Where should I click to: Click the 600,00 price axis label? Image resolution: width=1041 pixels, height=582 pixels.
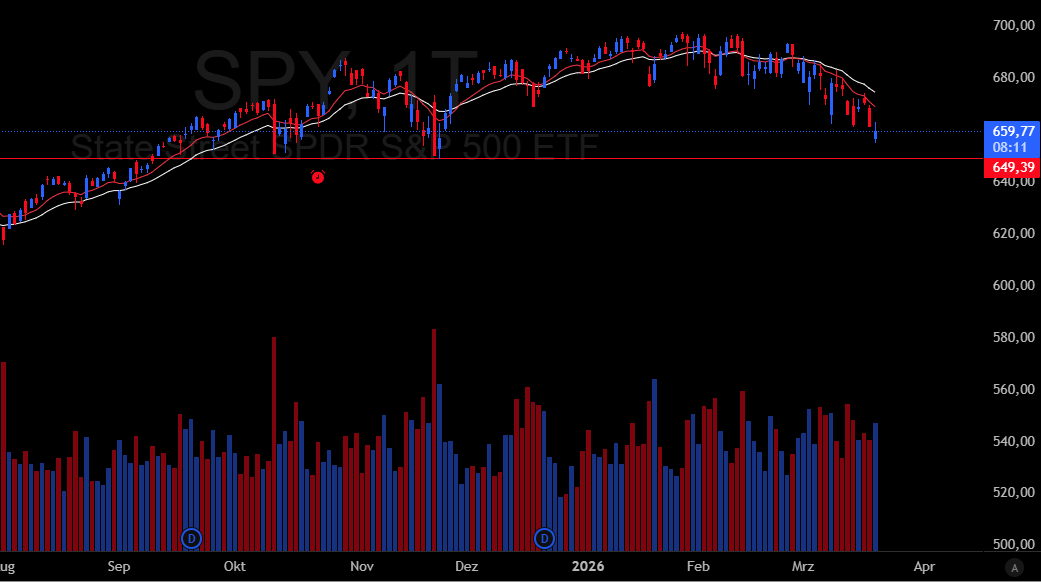pos(1013,285)
